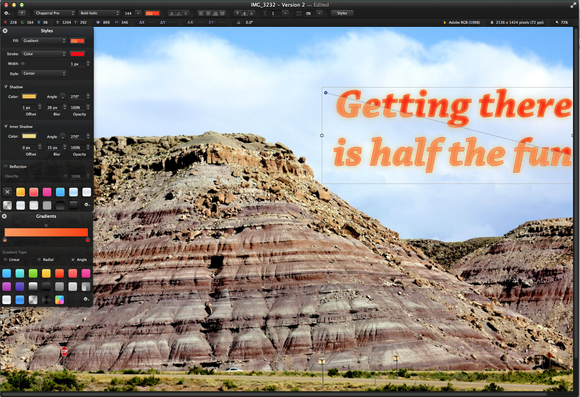Open the Stroke type dropdown
This screenshot has width=580, height=397.
[44, 54]
